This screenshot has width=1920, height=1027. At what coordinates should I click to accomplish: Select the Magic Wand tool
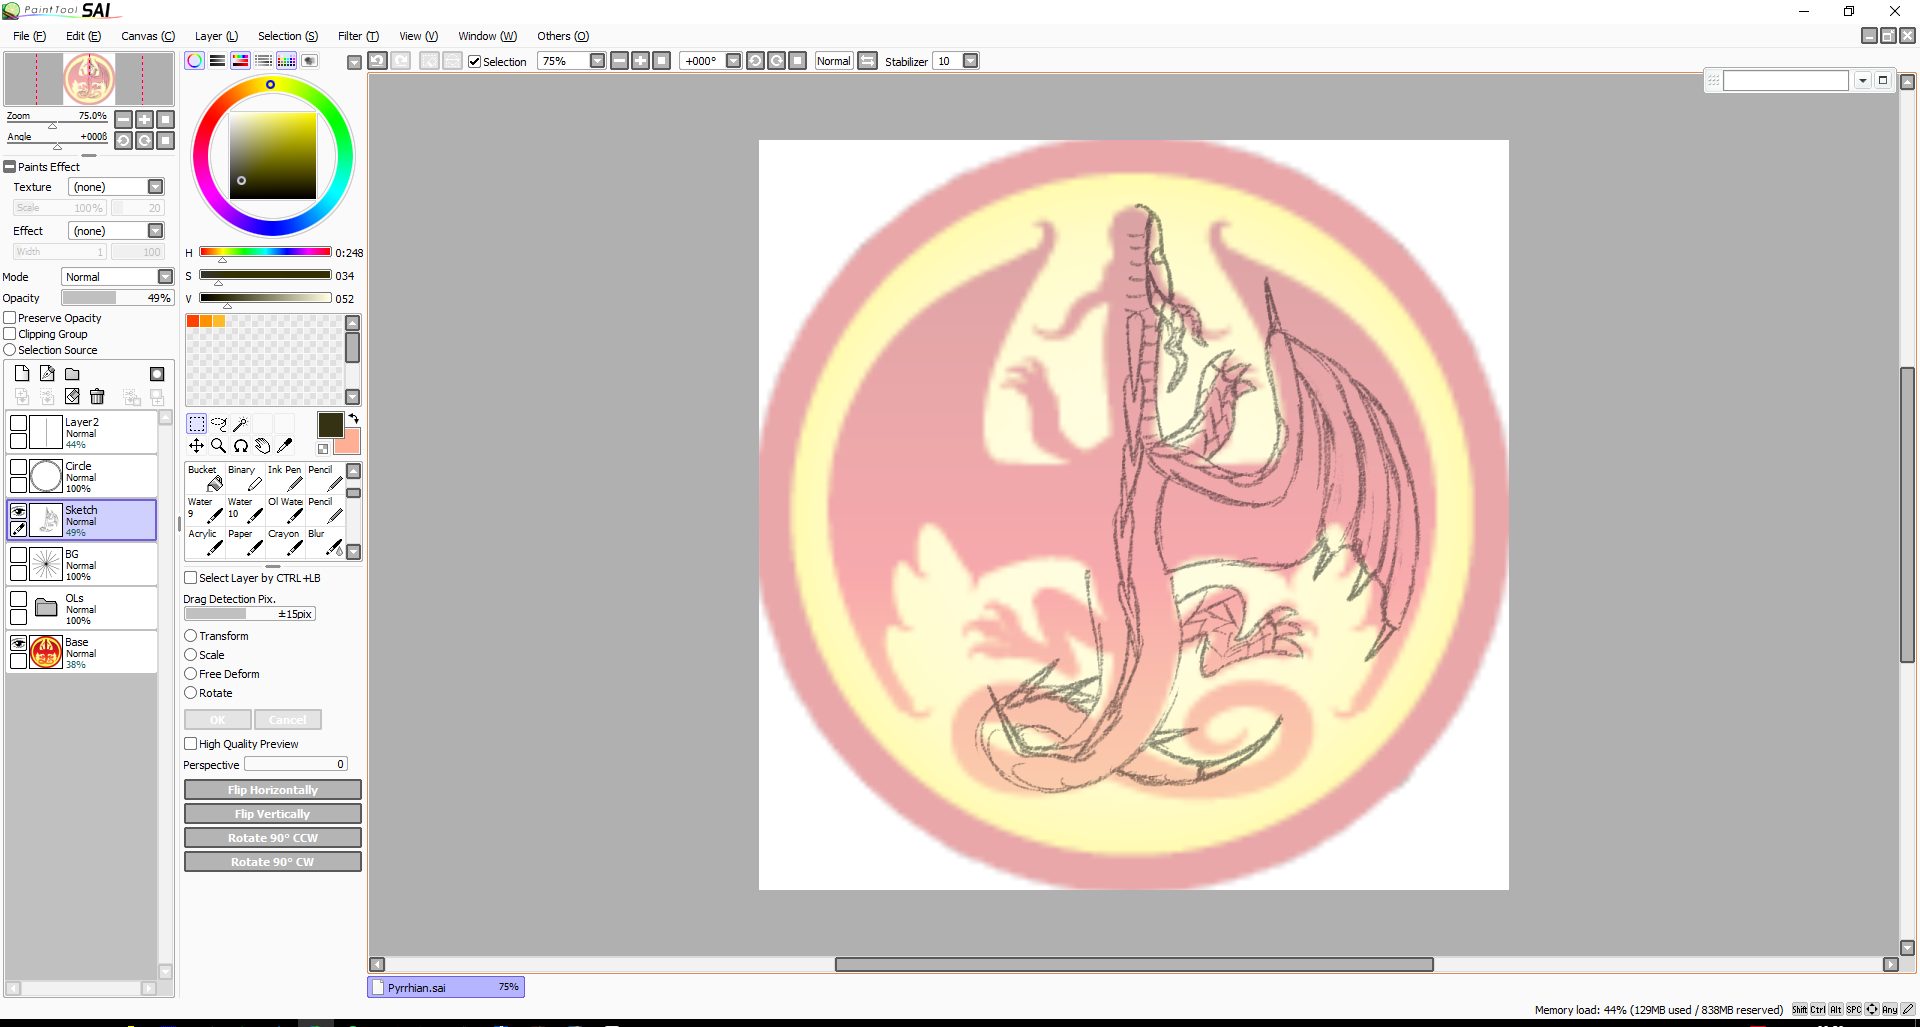click(x=240, y=424)
